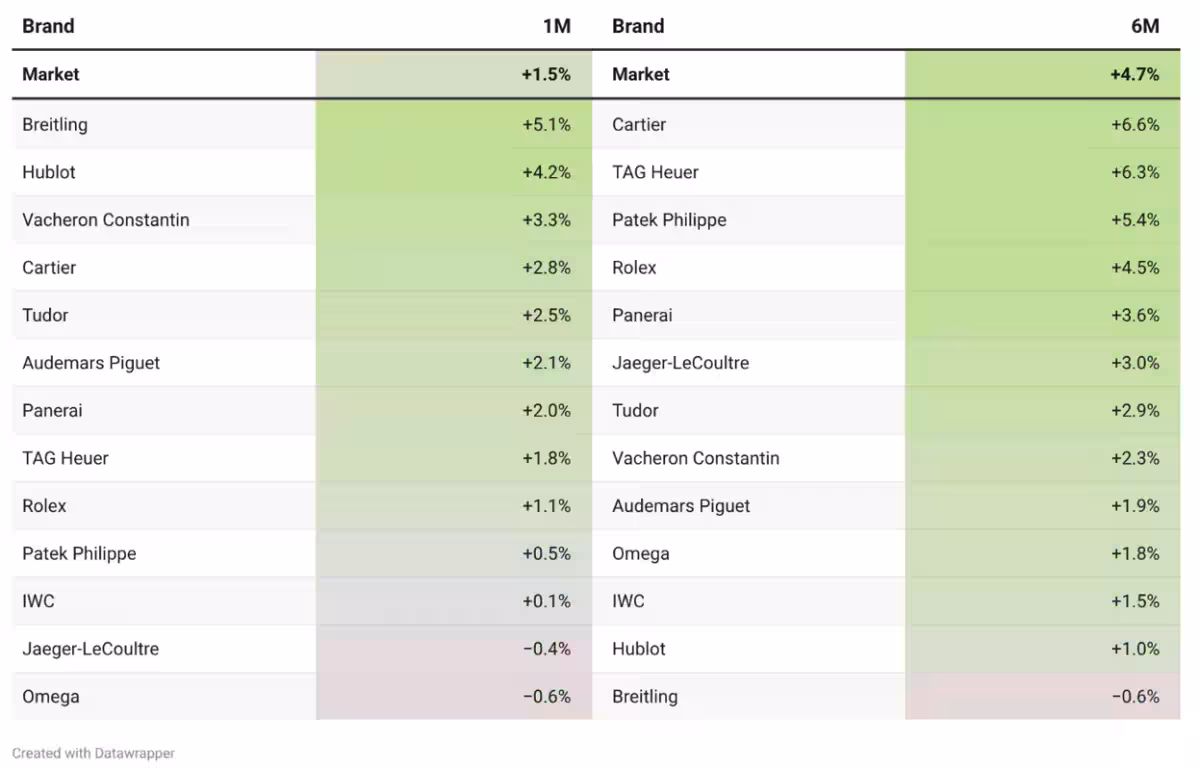Click Vacheron Constantin in the 1M table
The width and height of the screenshot is (1200, 768).
[106, 220]
